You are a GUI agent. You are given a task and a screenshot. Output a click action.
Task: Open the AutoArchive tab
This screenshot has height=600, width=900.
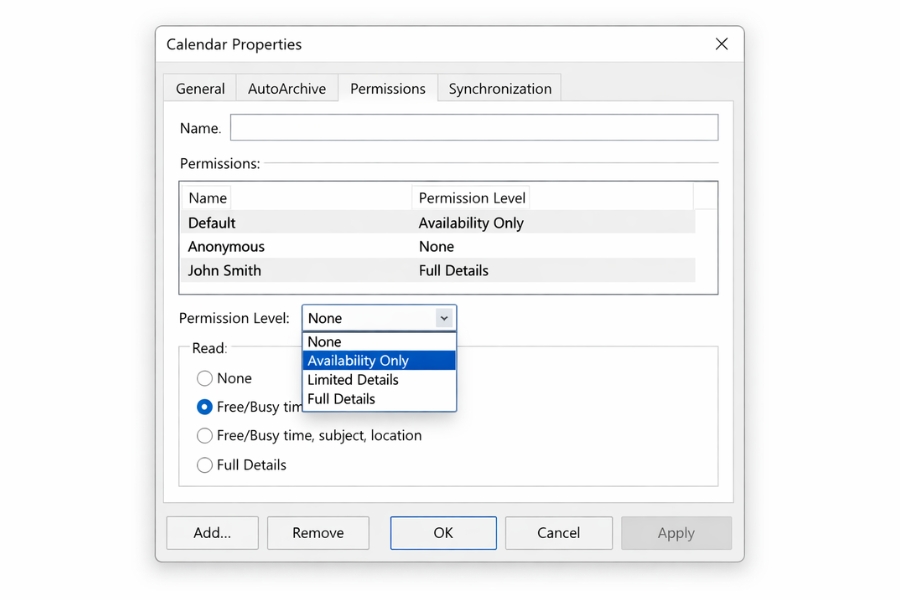click(x=287, y=88)
